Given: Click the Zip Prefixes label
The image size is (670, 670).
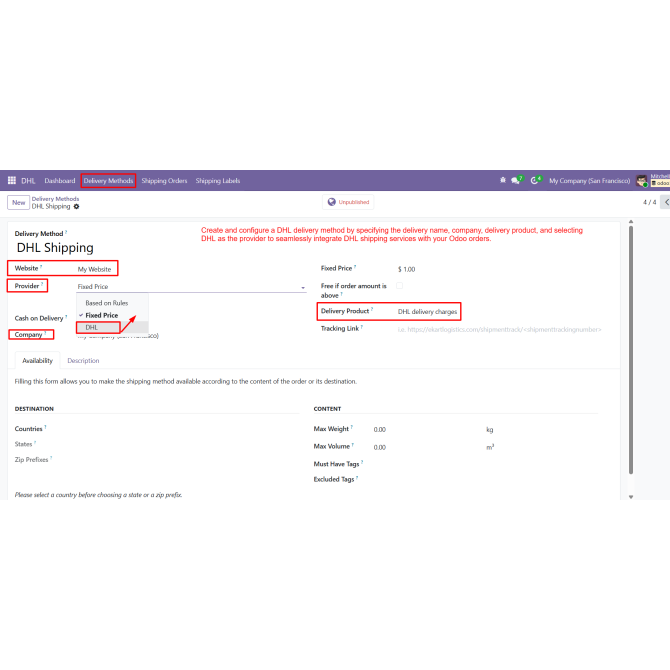Looking at the screenshot, I should point(31,460).
